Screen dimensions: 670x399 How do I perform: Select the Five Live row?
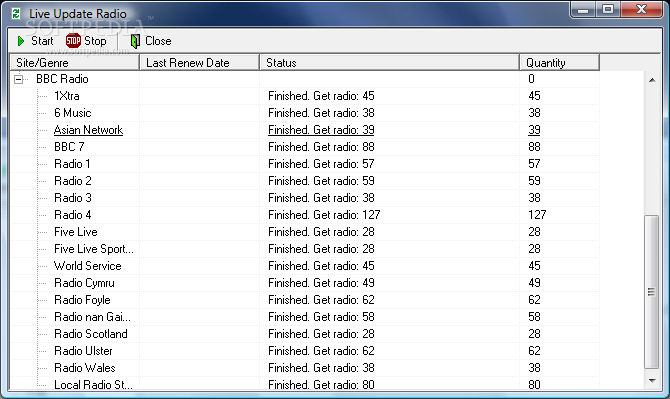pyautogui.click(x=305, y=232)
